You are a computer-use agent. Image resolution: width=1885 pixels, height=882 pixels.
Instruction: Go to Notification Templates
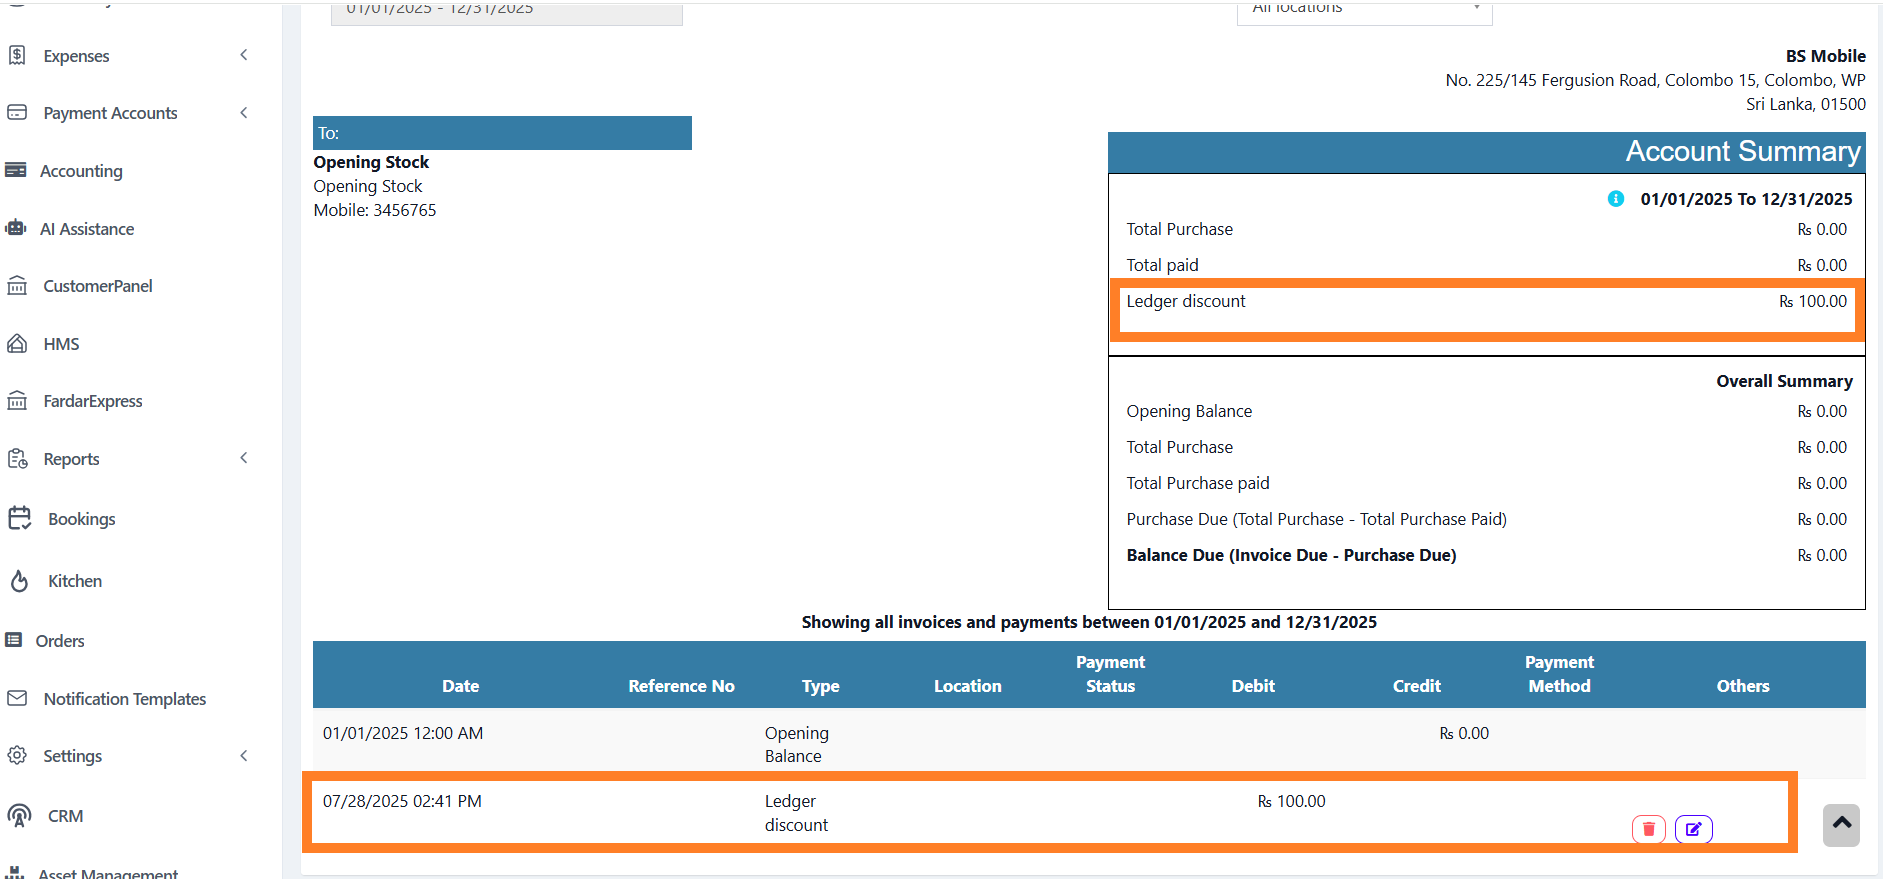coord(124,699)
